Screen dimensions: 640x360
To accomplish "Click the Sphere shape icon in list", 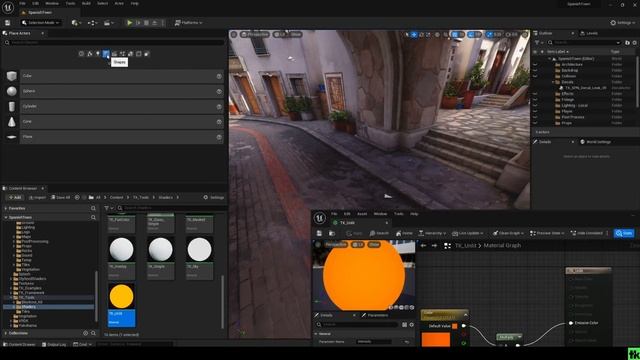I will (11, 91).
